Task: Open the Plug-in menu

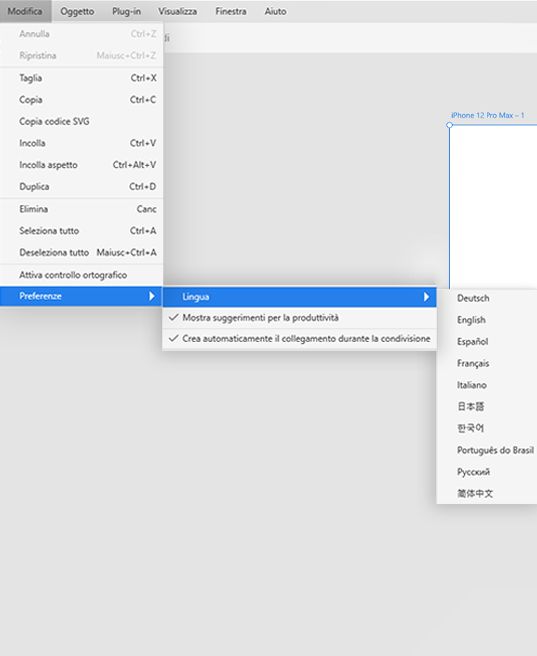Action: (126, 11)
